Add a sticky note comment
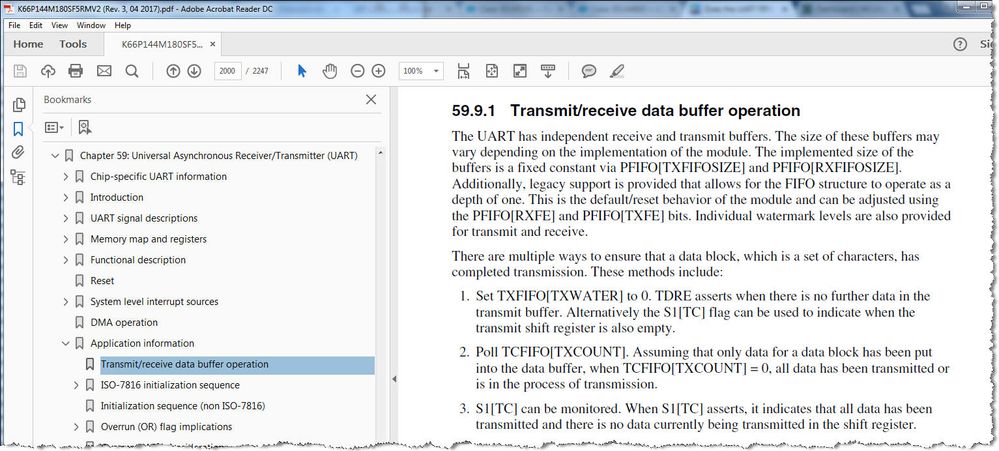 (589, 71)
